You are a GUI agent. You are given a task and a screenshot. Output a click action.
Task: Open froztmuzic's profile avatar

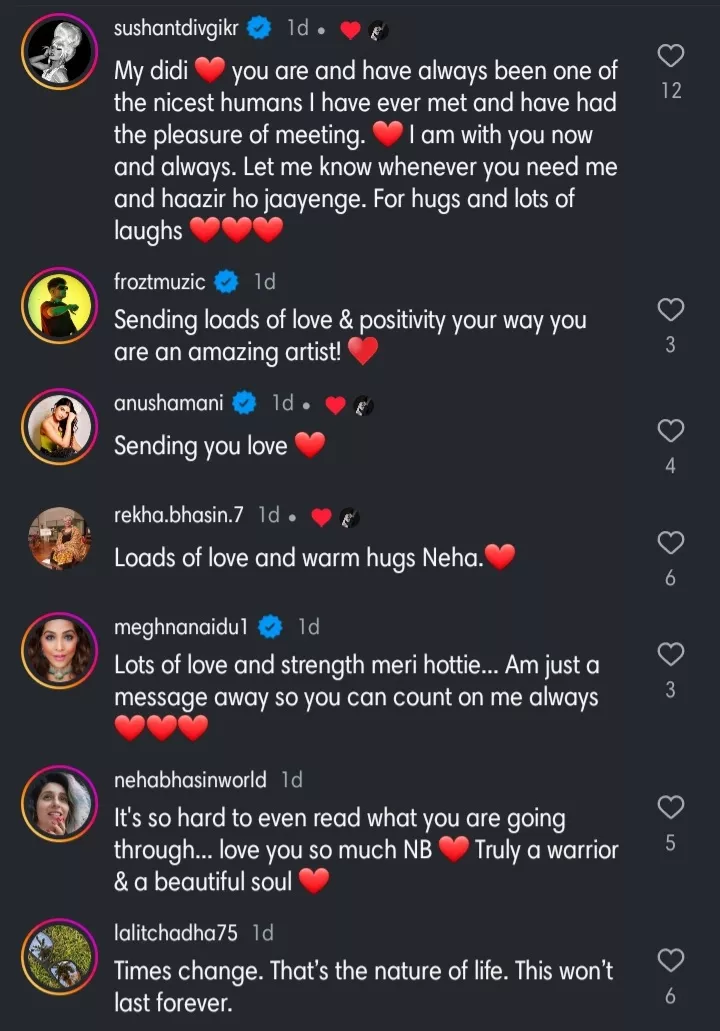click(x=59, y=306)
